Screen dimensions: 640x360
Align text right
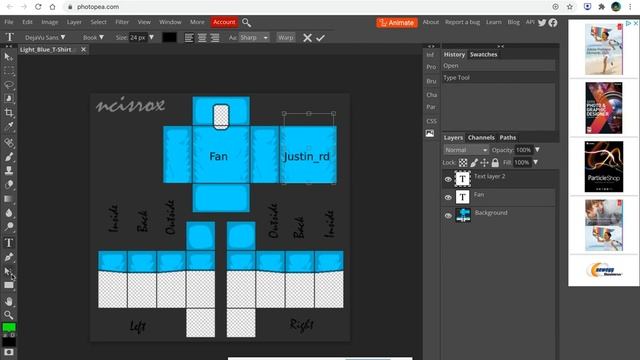(215, 38)
